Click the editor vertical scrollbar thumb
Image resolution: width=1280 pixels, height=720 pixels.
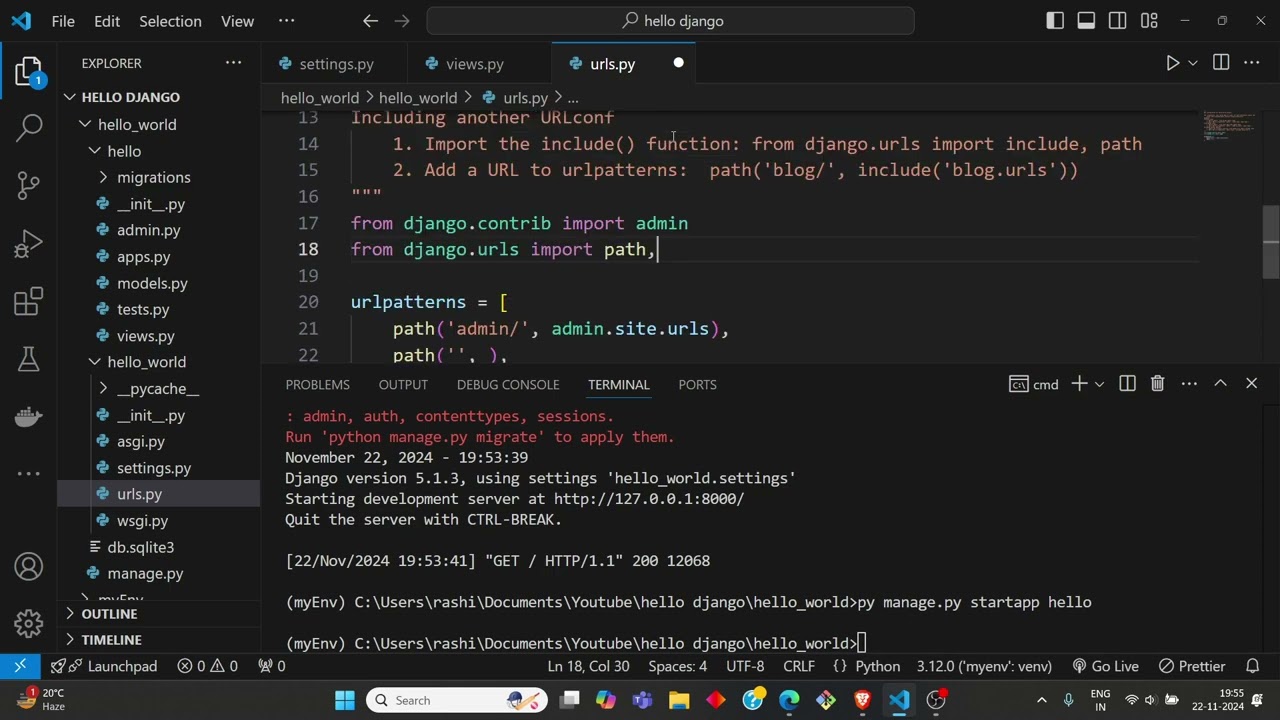click(1271, 241)
